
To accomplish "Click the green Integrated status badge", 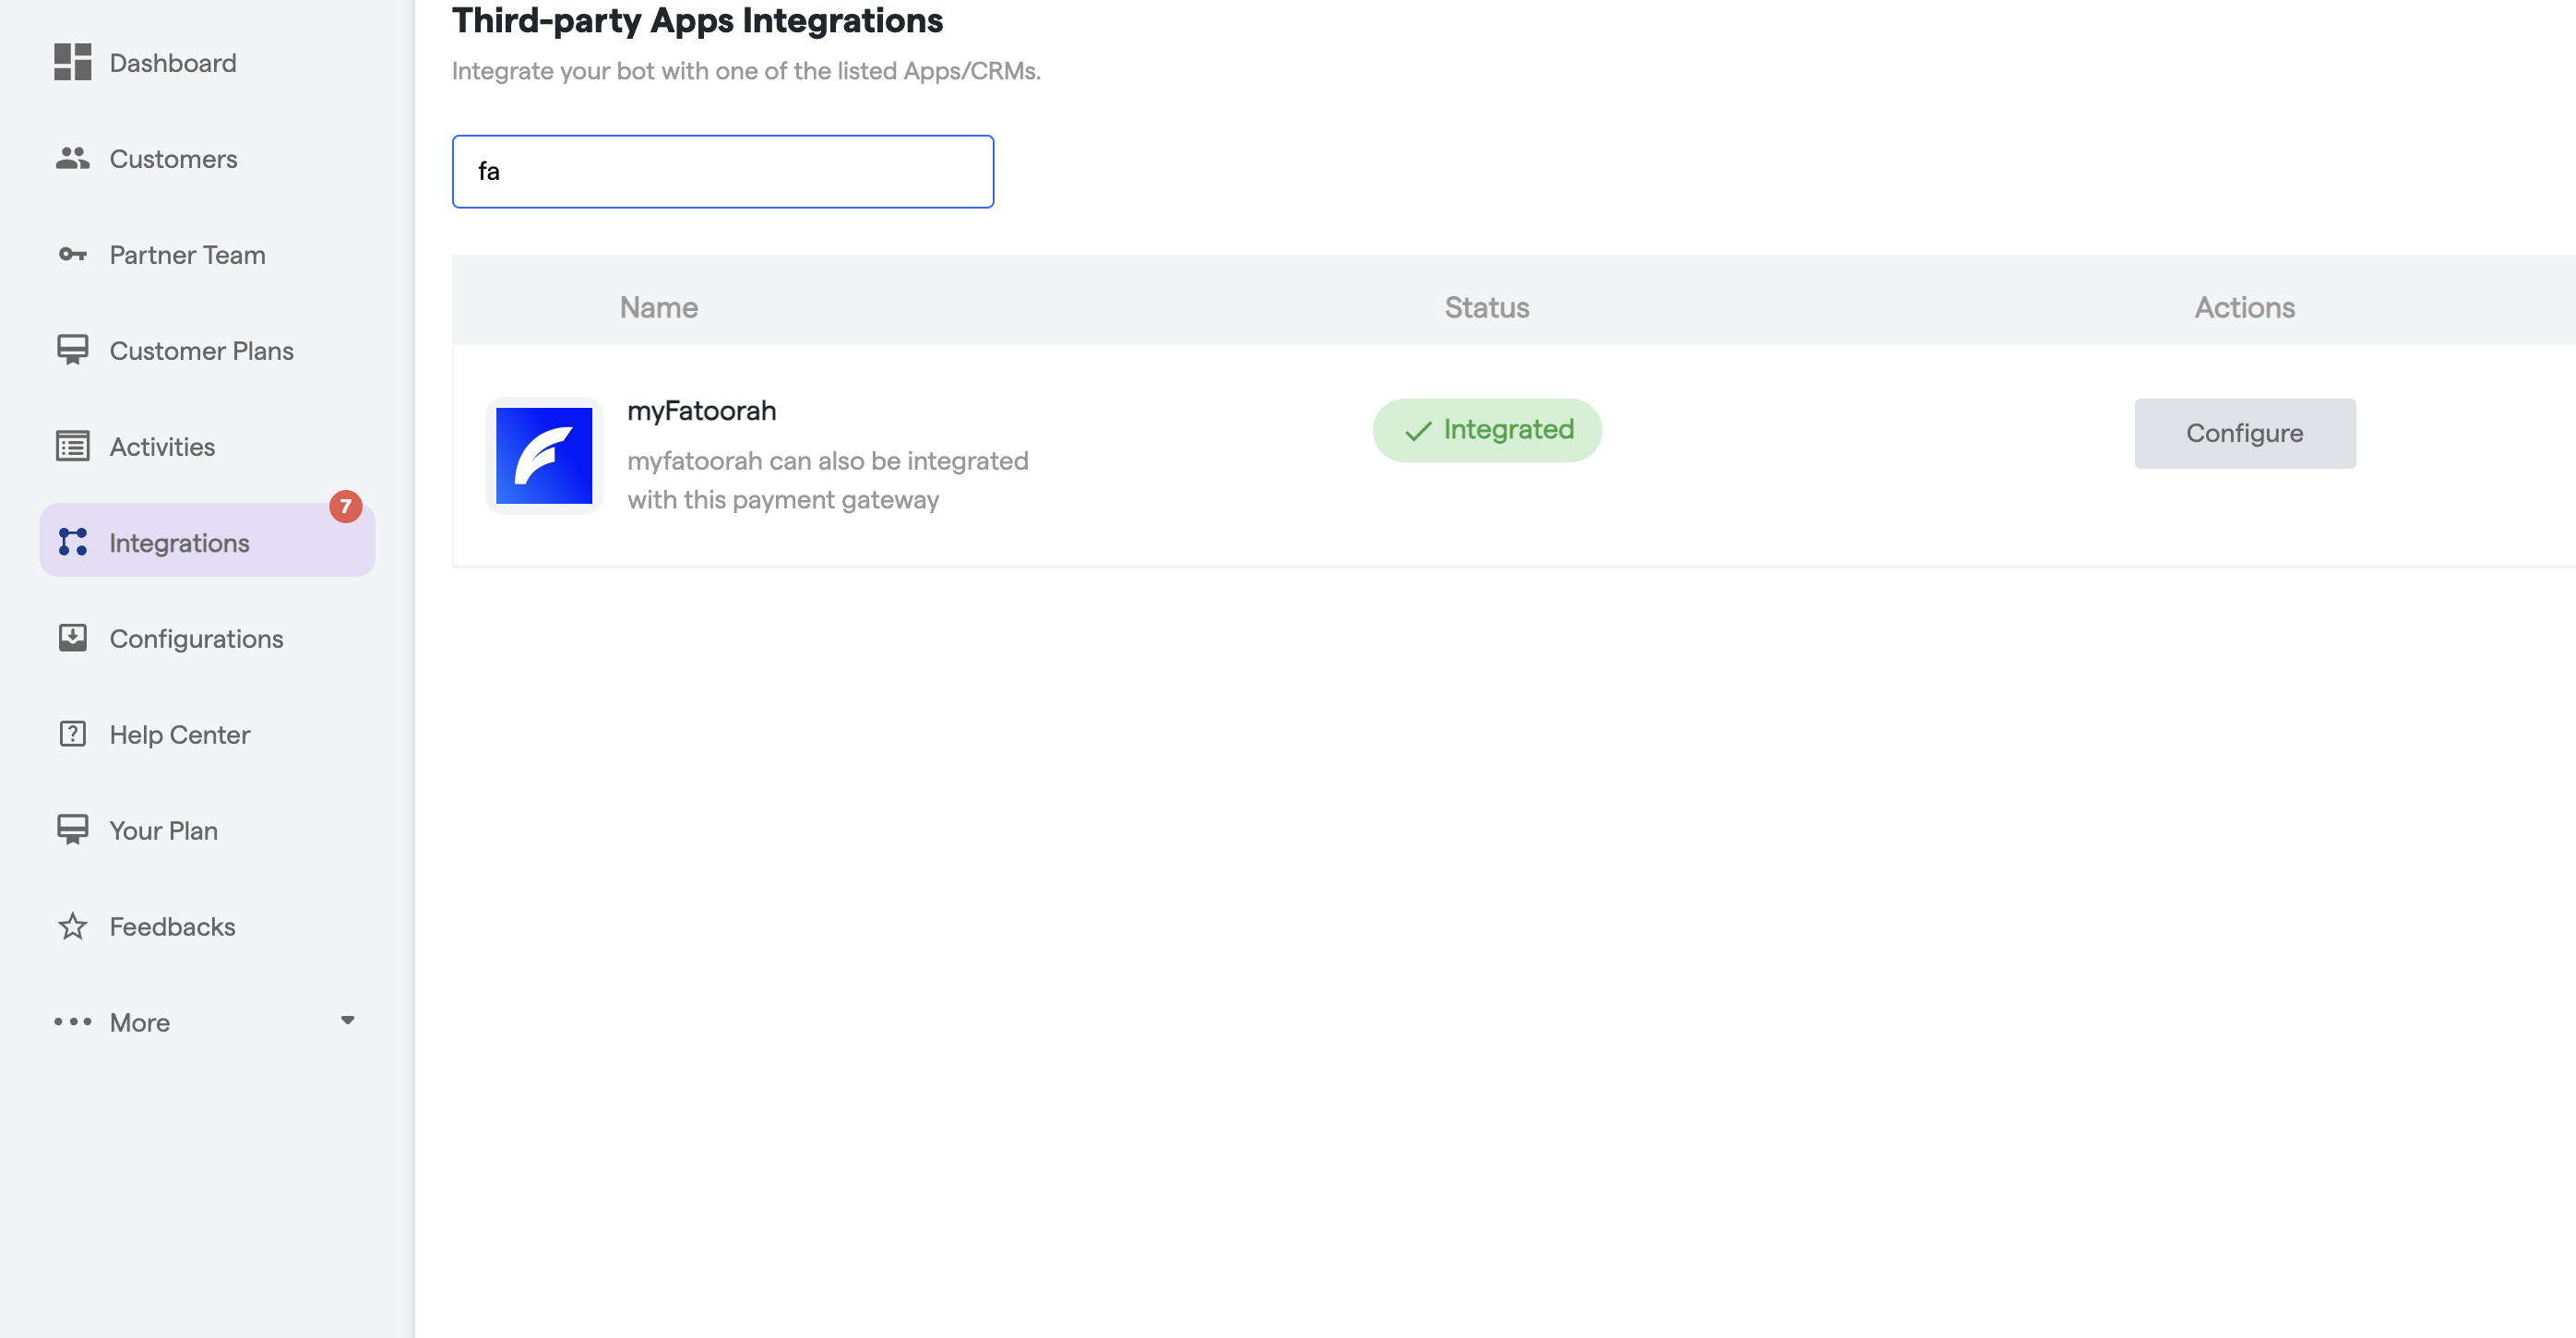I will [1486, 430].
